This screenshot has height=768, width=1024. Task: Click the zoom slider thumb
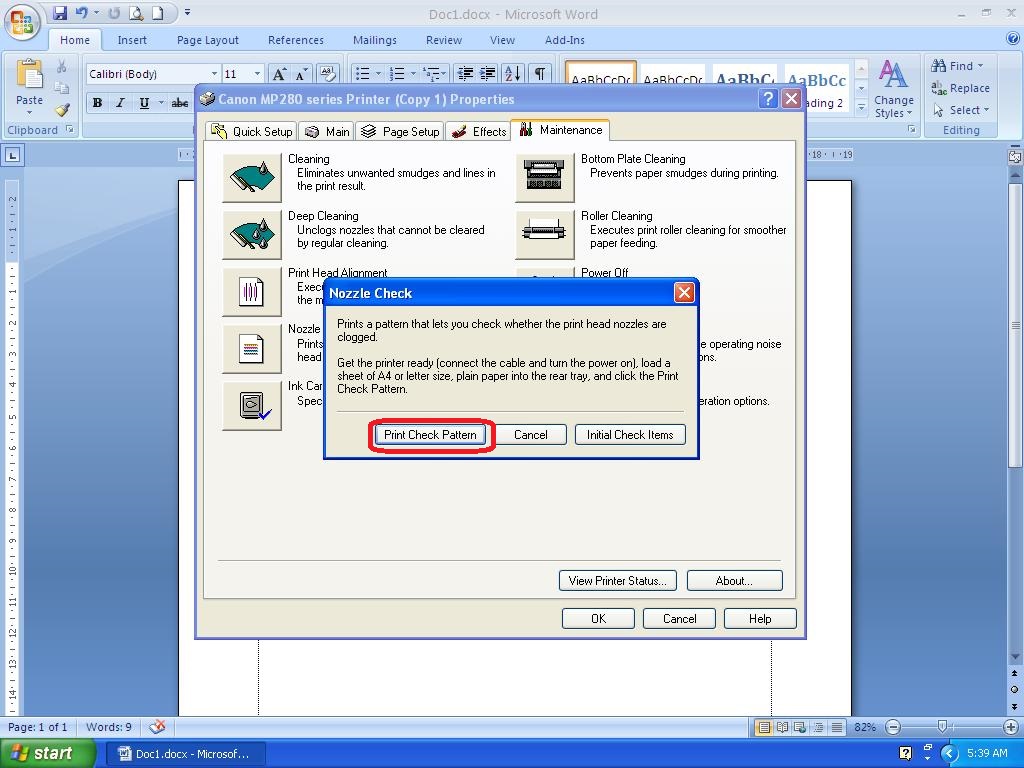pos(942,727)
